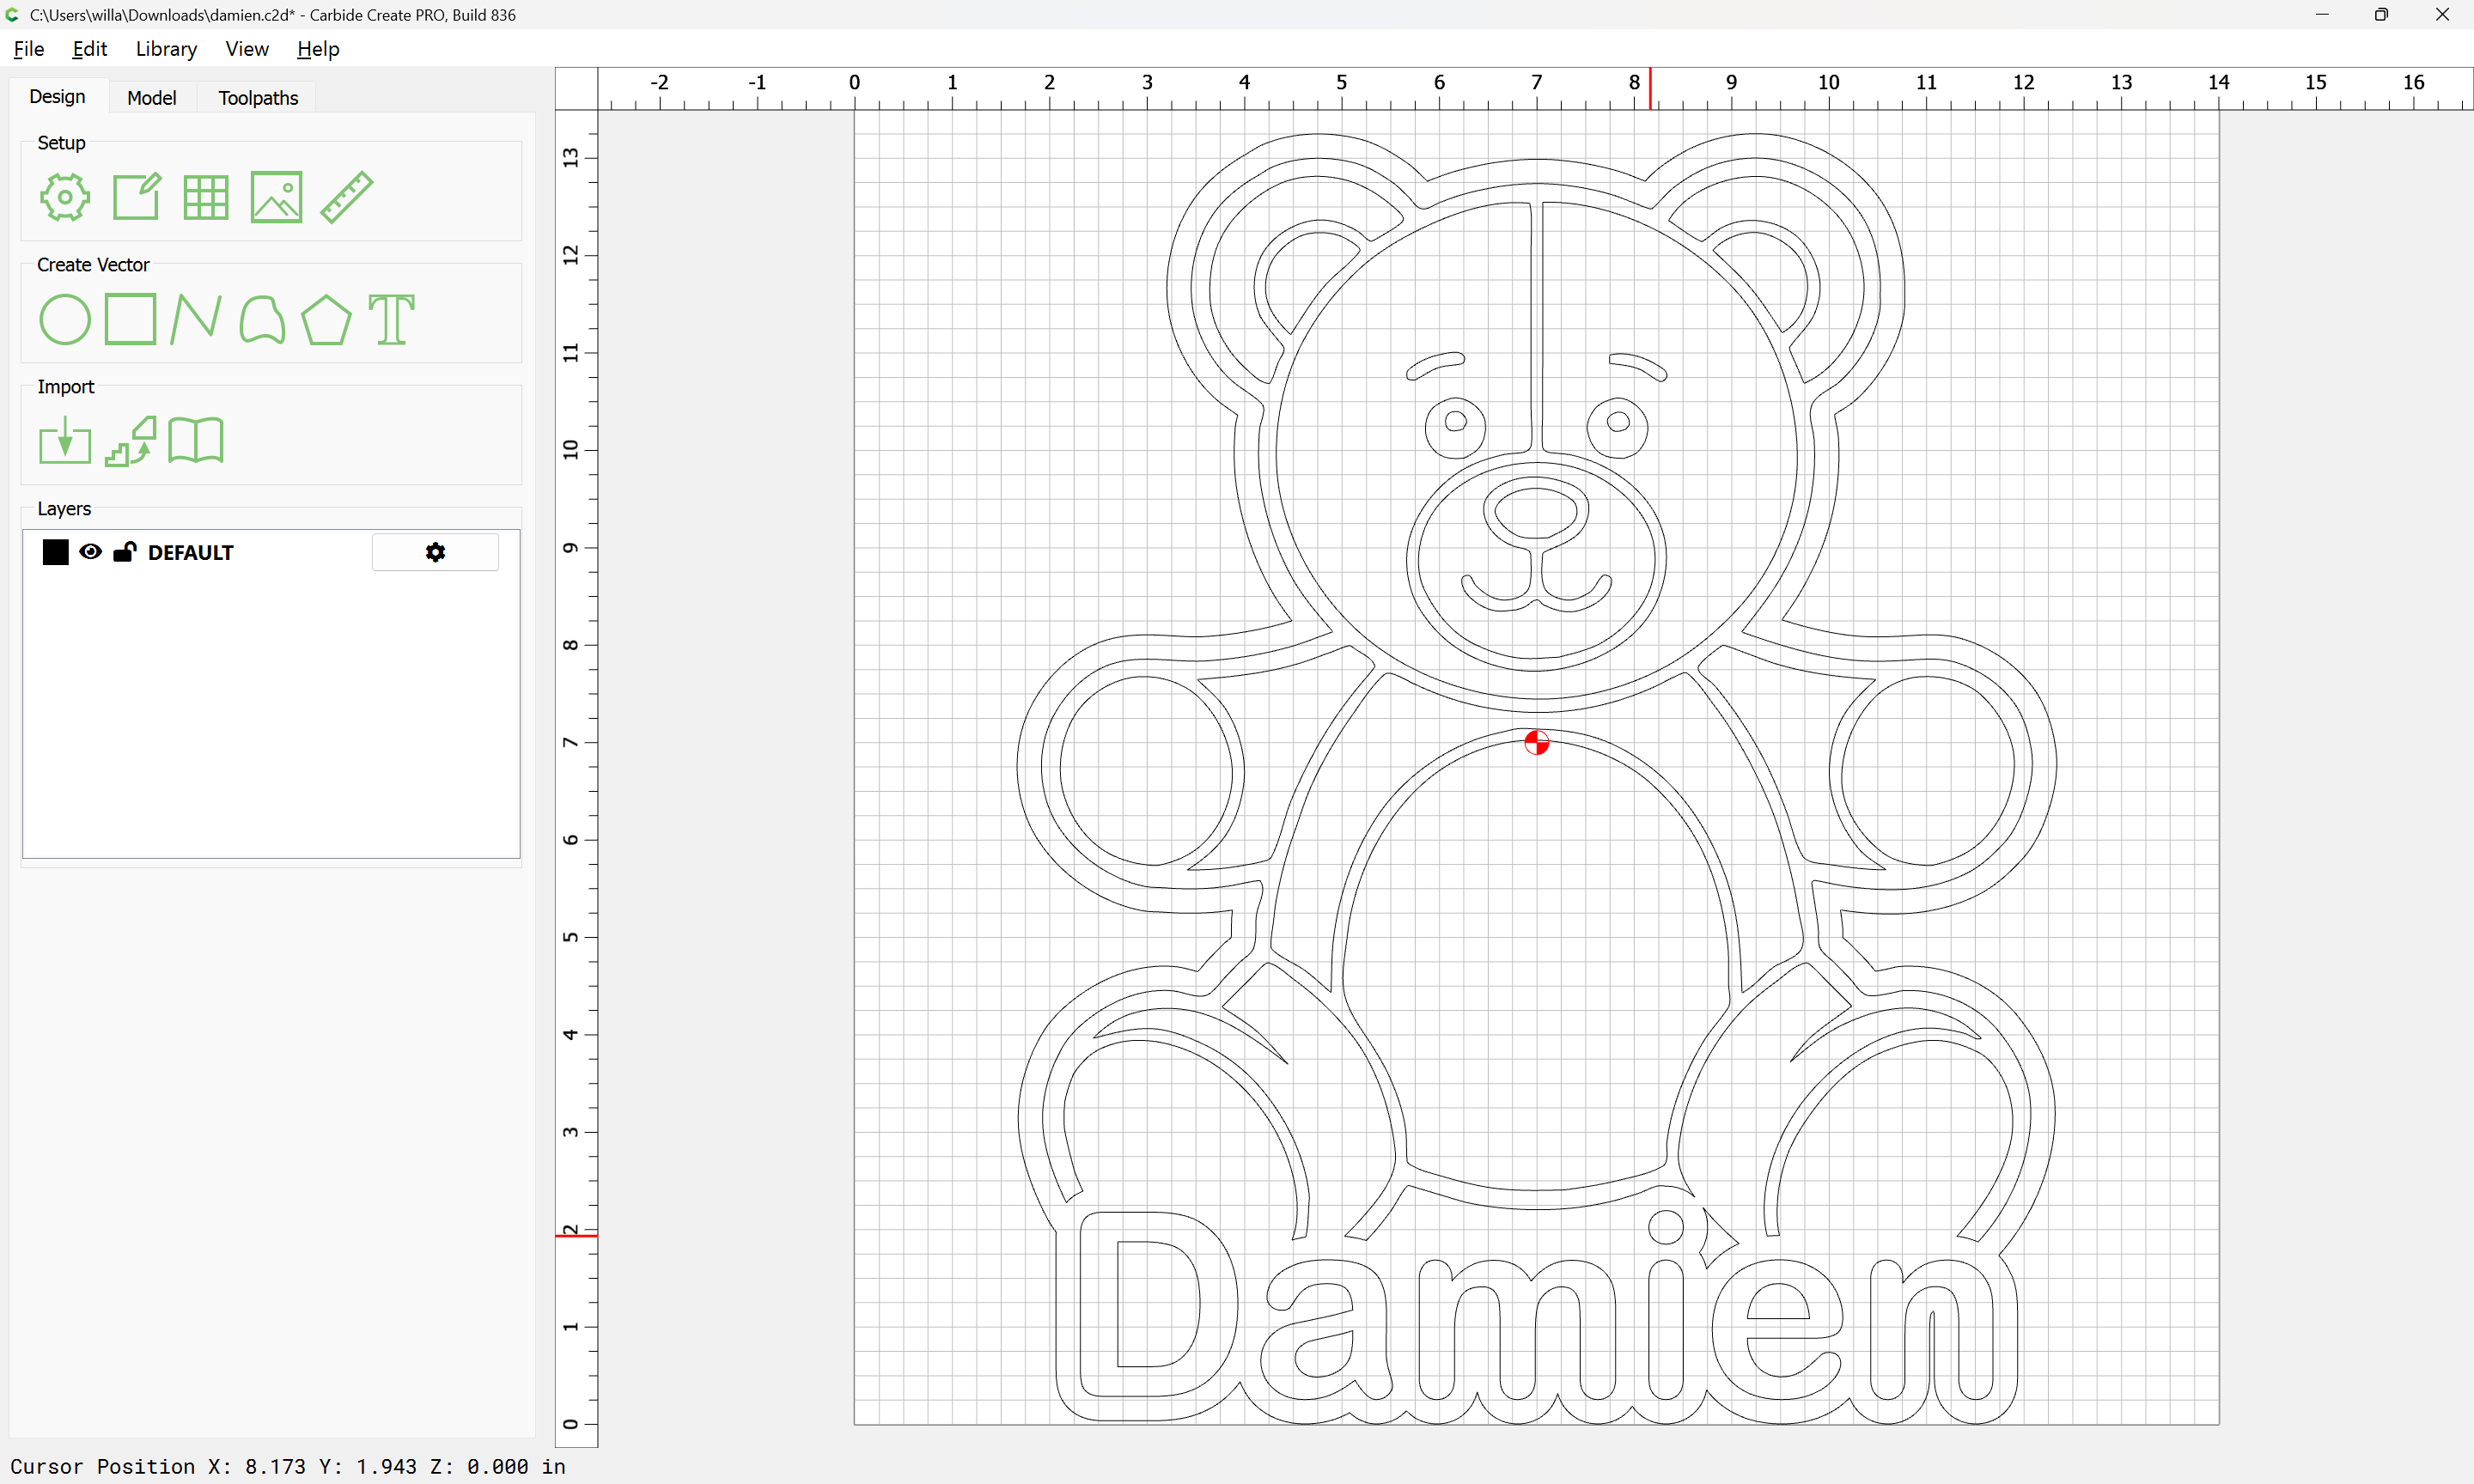Click the Import vector file icon
Screen dimensions: 2474x1484
point(64,441)
